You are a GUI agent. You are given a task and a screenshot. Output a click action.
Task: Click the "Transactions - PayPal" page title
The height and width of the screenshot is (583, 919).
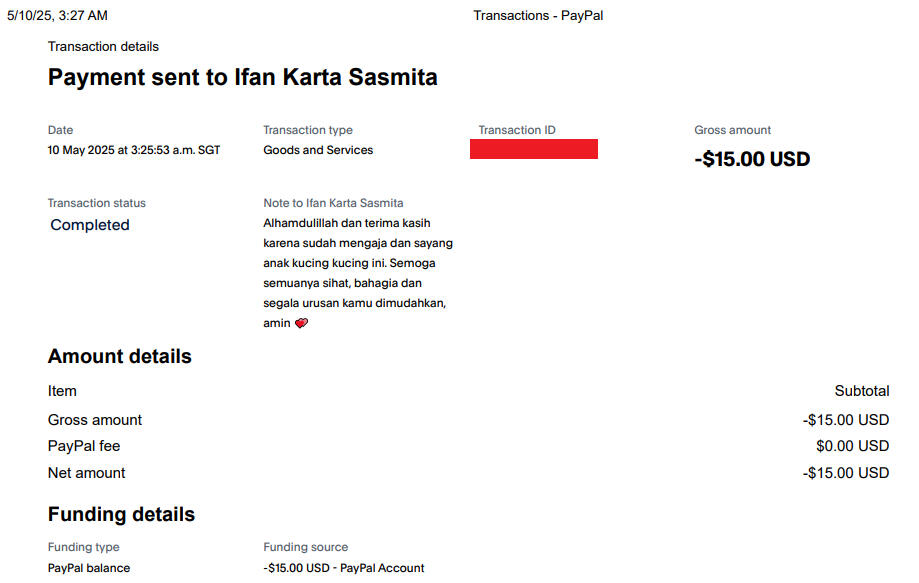538,15
